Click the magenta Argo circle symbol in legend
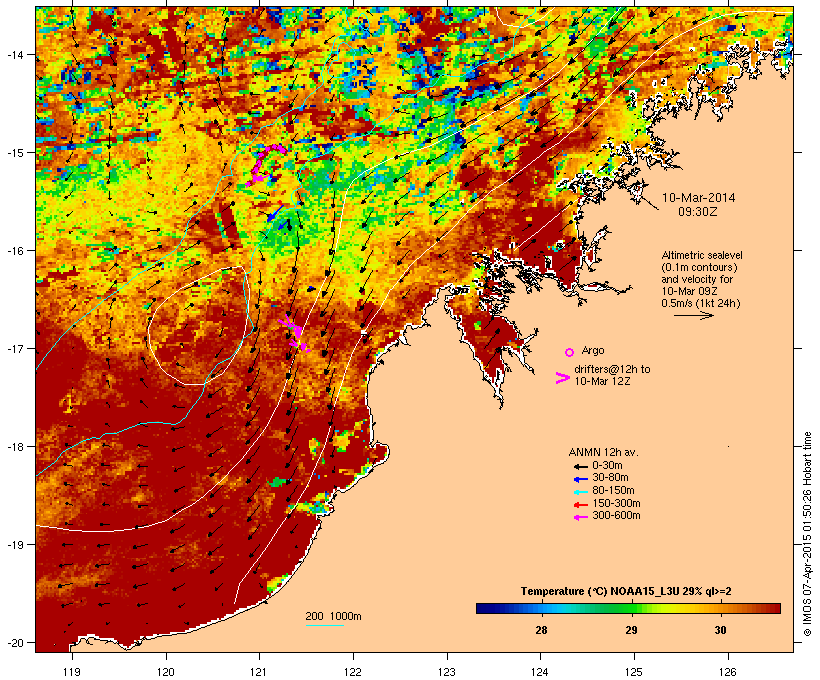Screen dimensions: 820x680 tap(570, 352)
